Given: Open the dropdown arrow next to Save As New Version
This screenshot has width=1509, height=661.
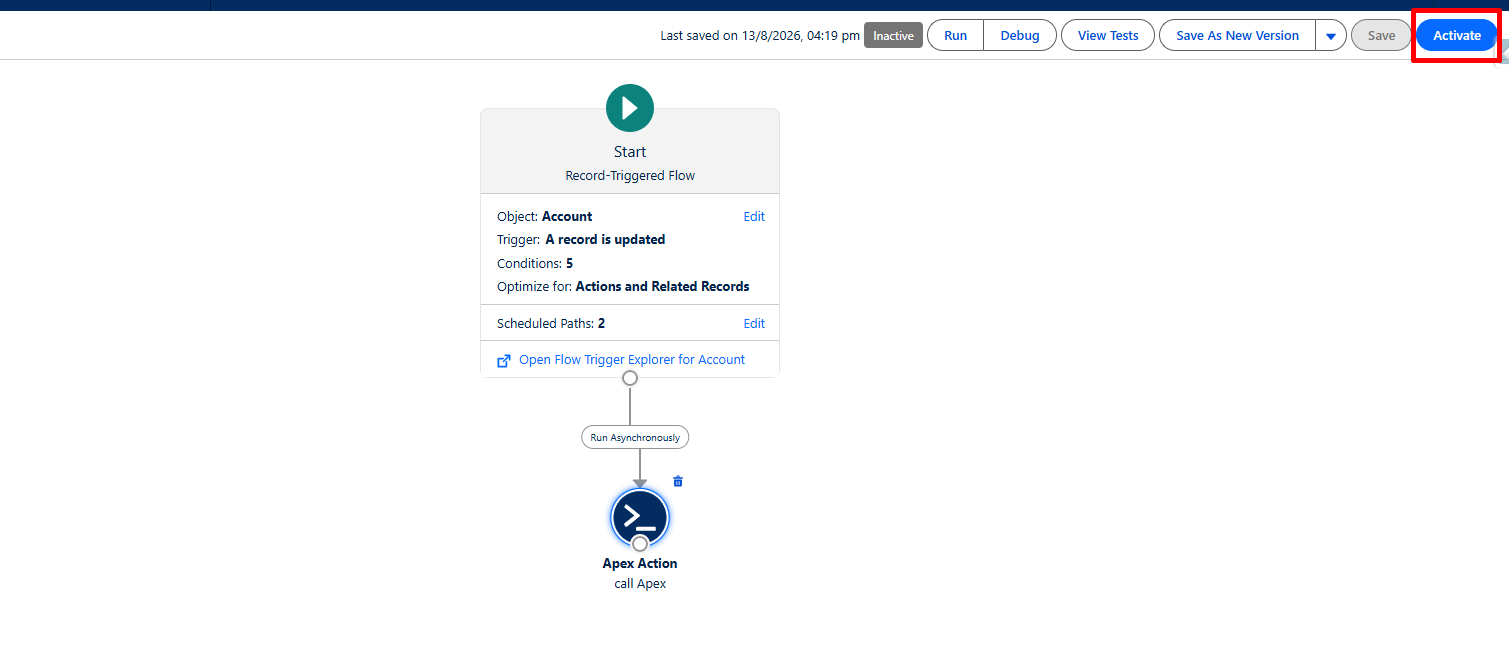Looking at the screenshot, I should (1330, 36).
